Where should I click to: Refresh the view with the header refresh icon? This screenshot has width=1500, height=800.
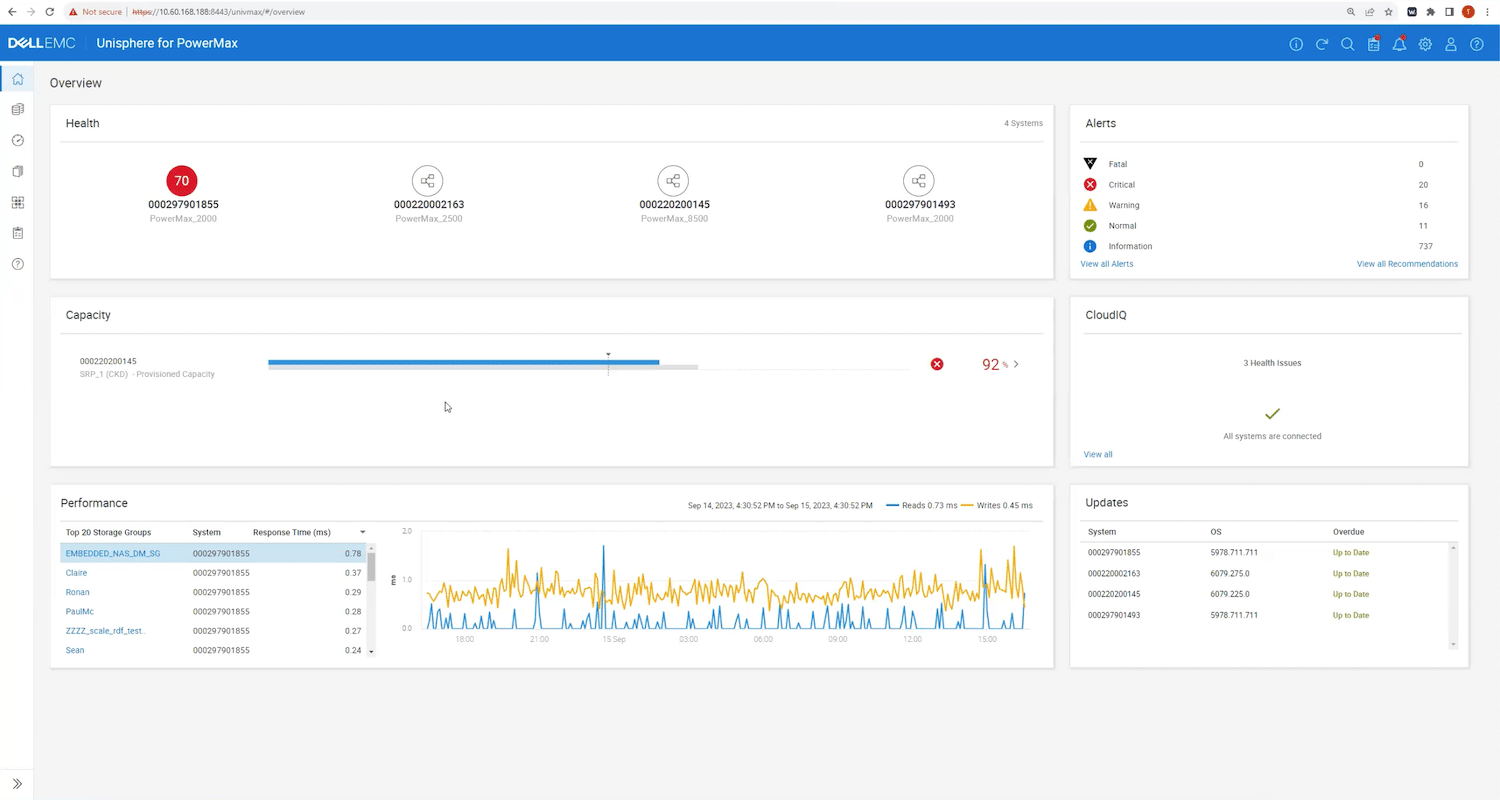click(x=1322, y=44)
